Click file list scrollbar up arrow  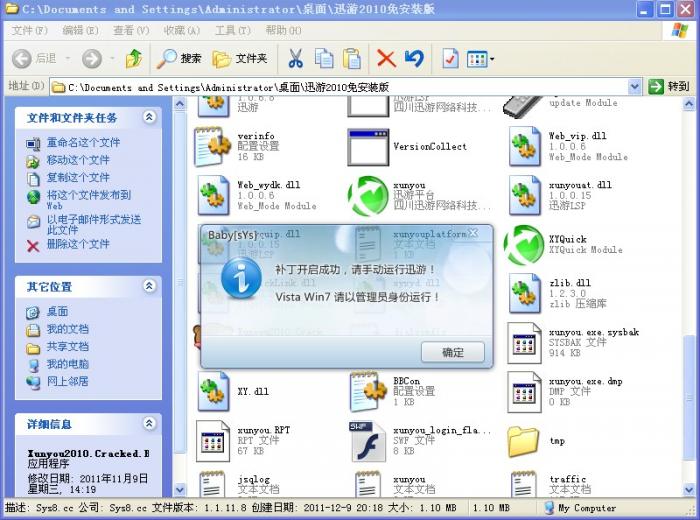coord(689,104)
